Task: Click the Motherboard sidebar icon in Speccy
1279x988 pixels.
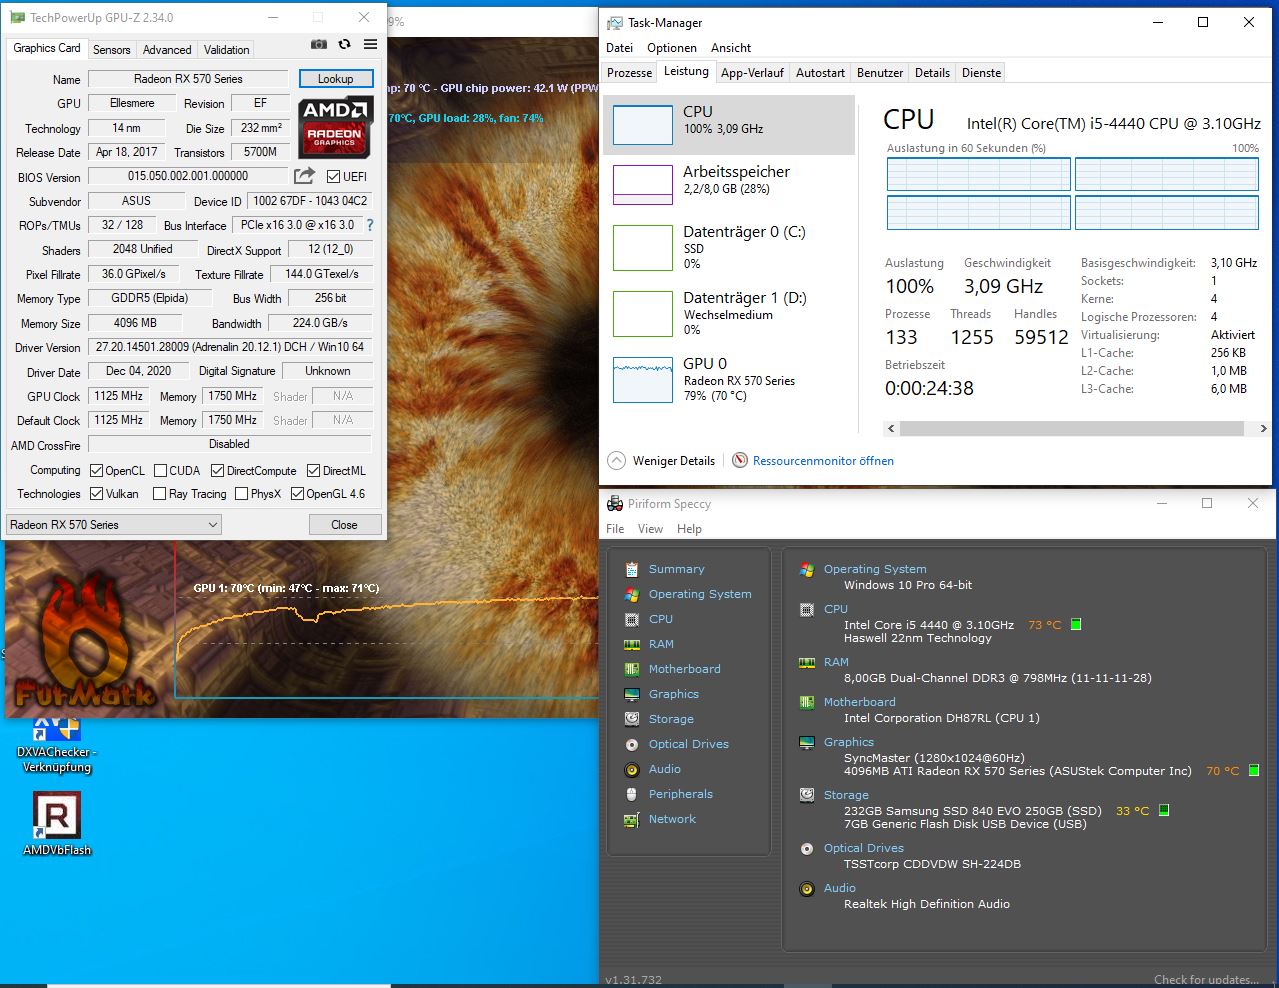Action: (x=632, y=669)
